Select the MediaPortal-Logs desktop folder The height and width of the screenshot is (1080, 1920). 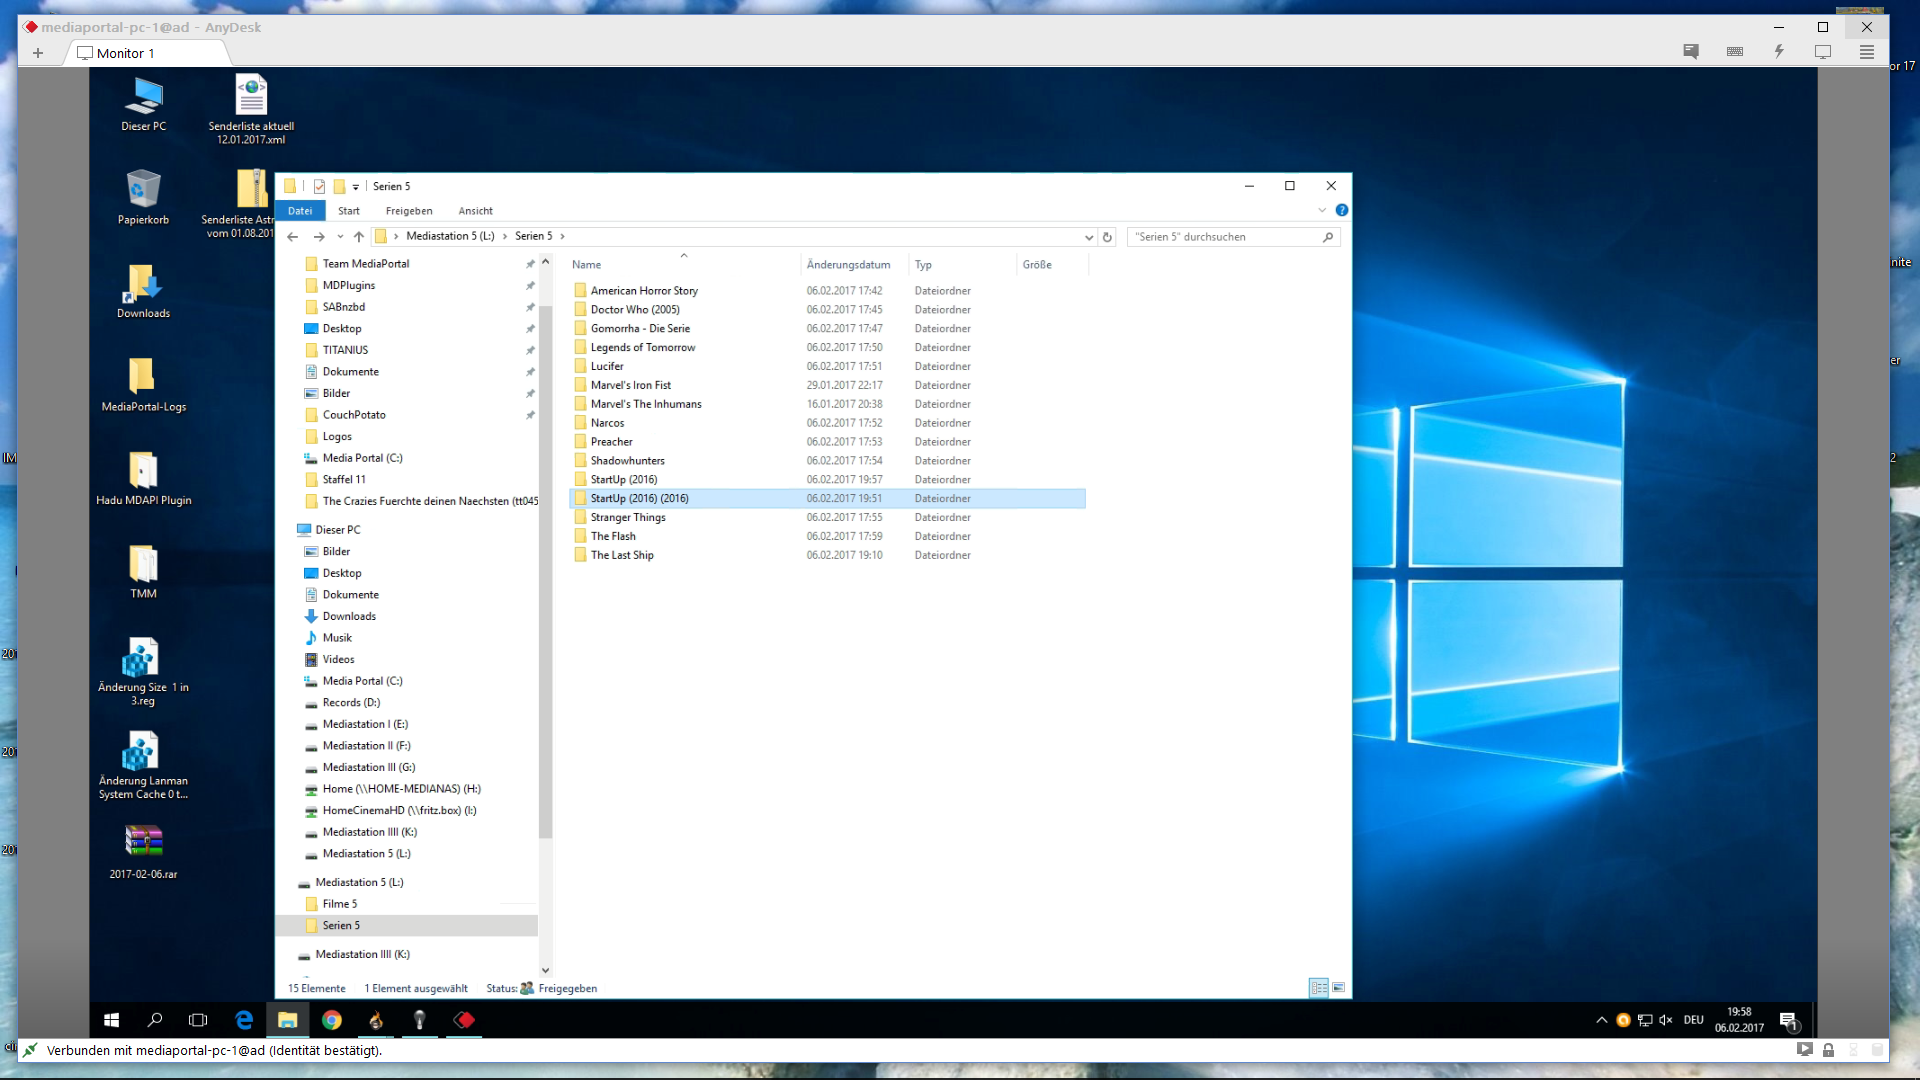[x=143, y=384]
